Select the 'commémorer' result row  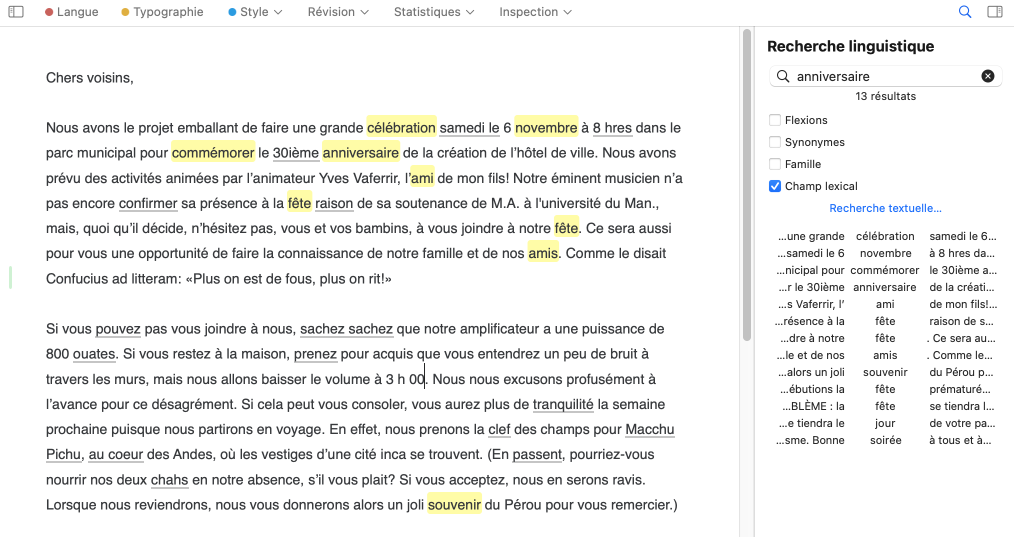885,270
